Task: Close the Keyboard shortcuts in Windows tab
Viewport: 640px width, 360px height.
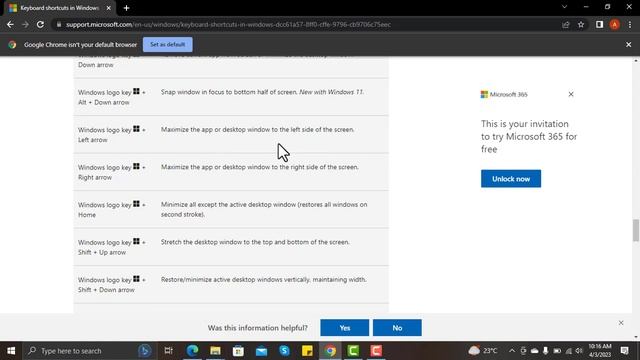Action: coord(109,8)
